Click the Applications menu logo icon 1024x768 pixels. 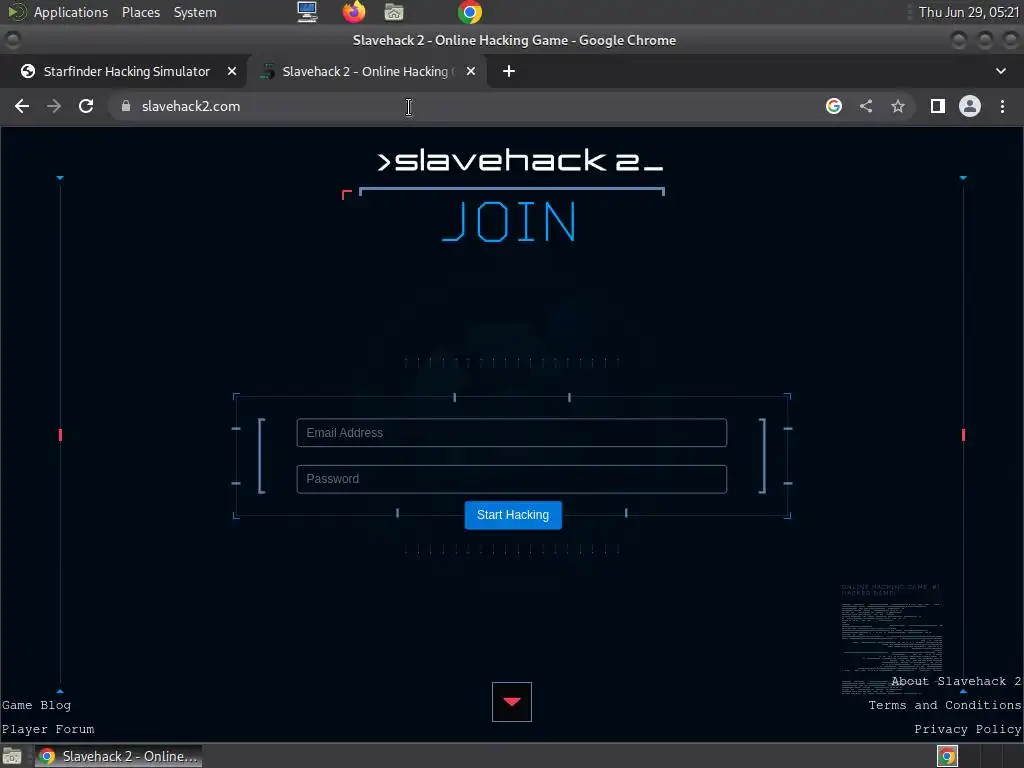coord(16,12)
